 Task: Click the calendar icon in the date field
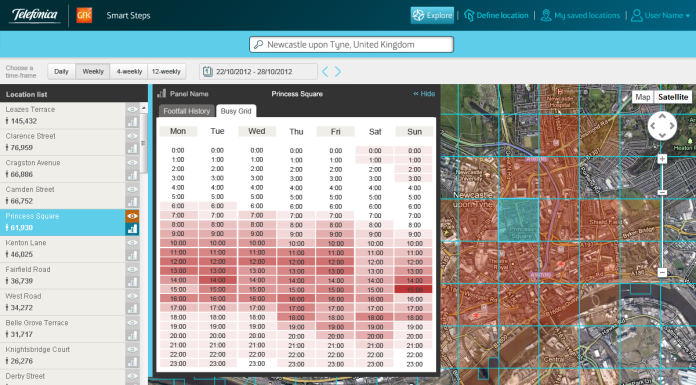(x=207, y=71)
